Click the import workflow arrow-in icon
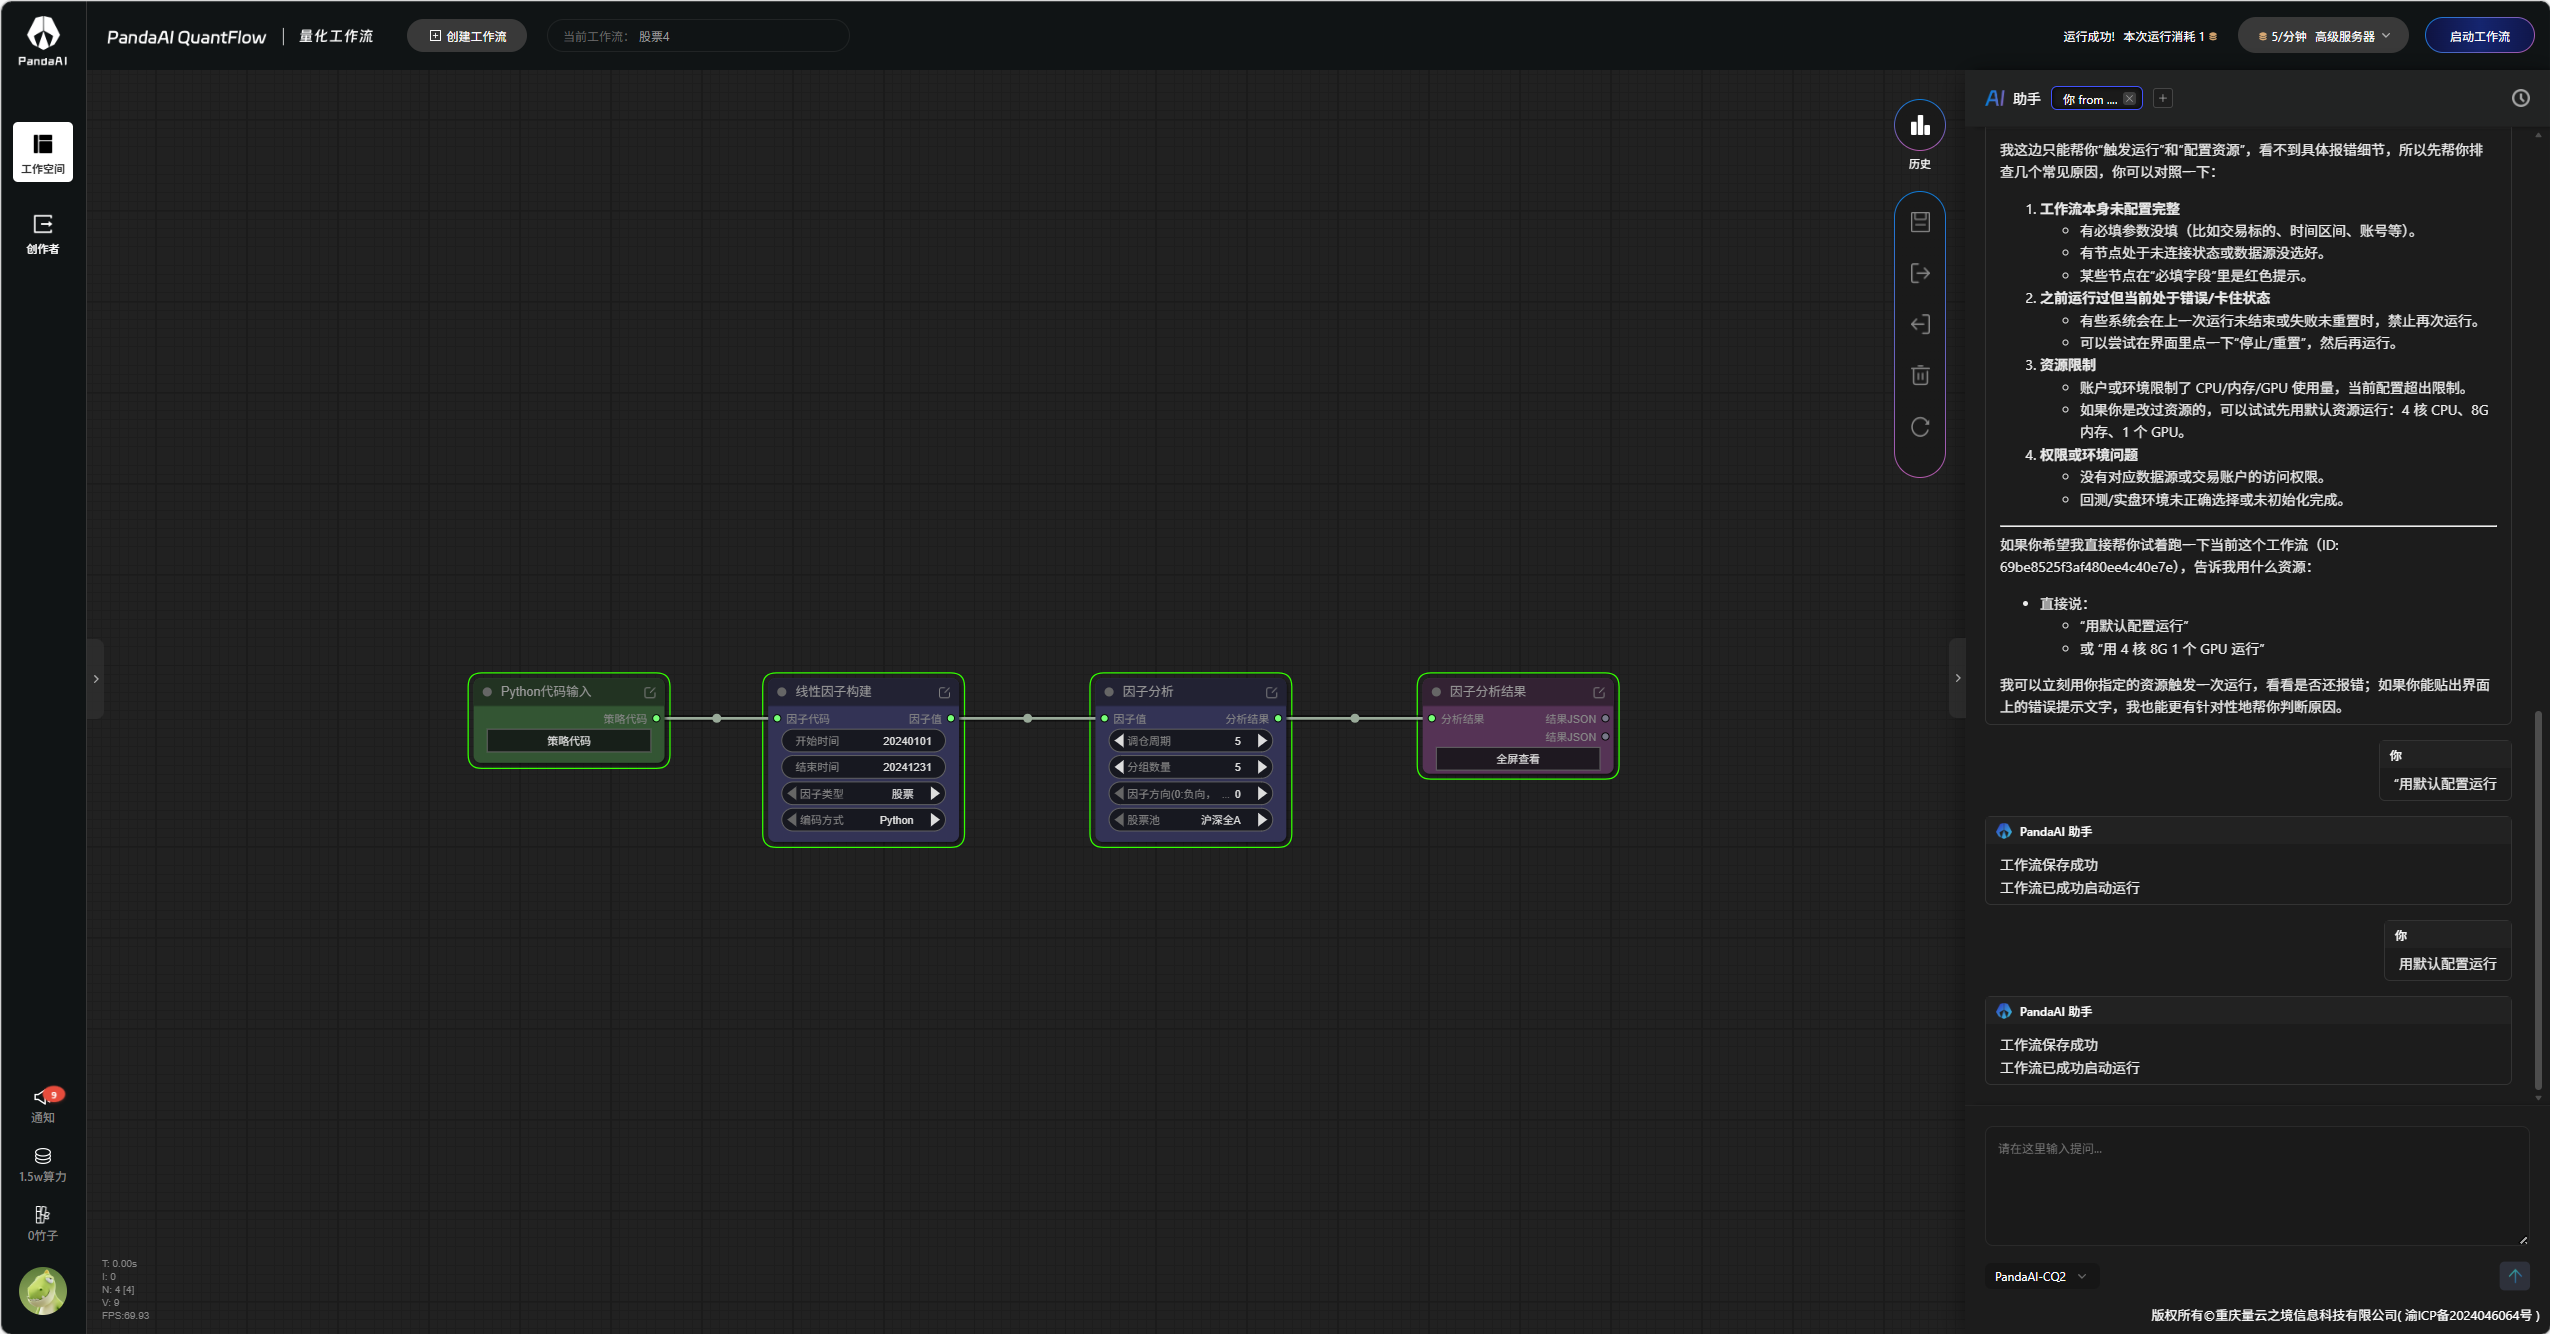Viewport: 2550px width, 1334px height. point(1920,324)
